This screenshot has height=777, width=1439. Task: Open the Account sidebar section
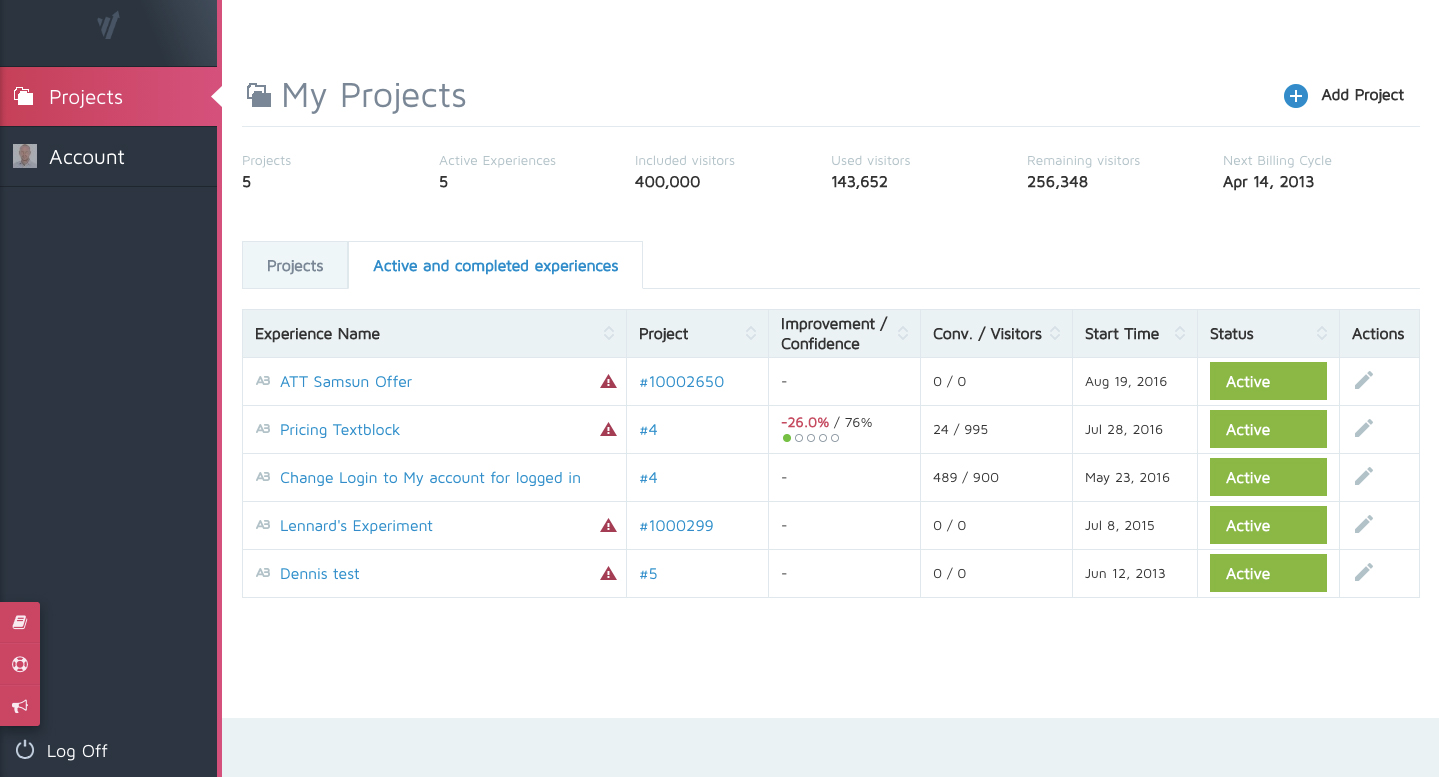coord(109,157)
